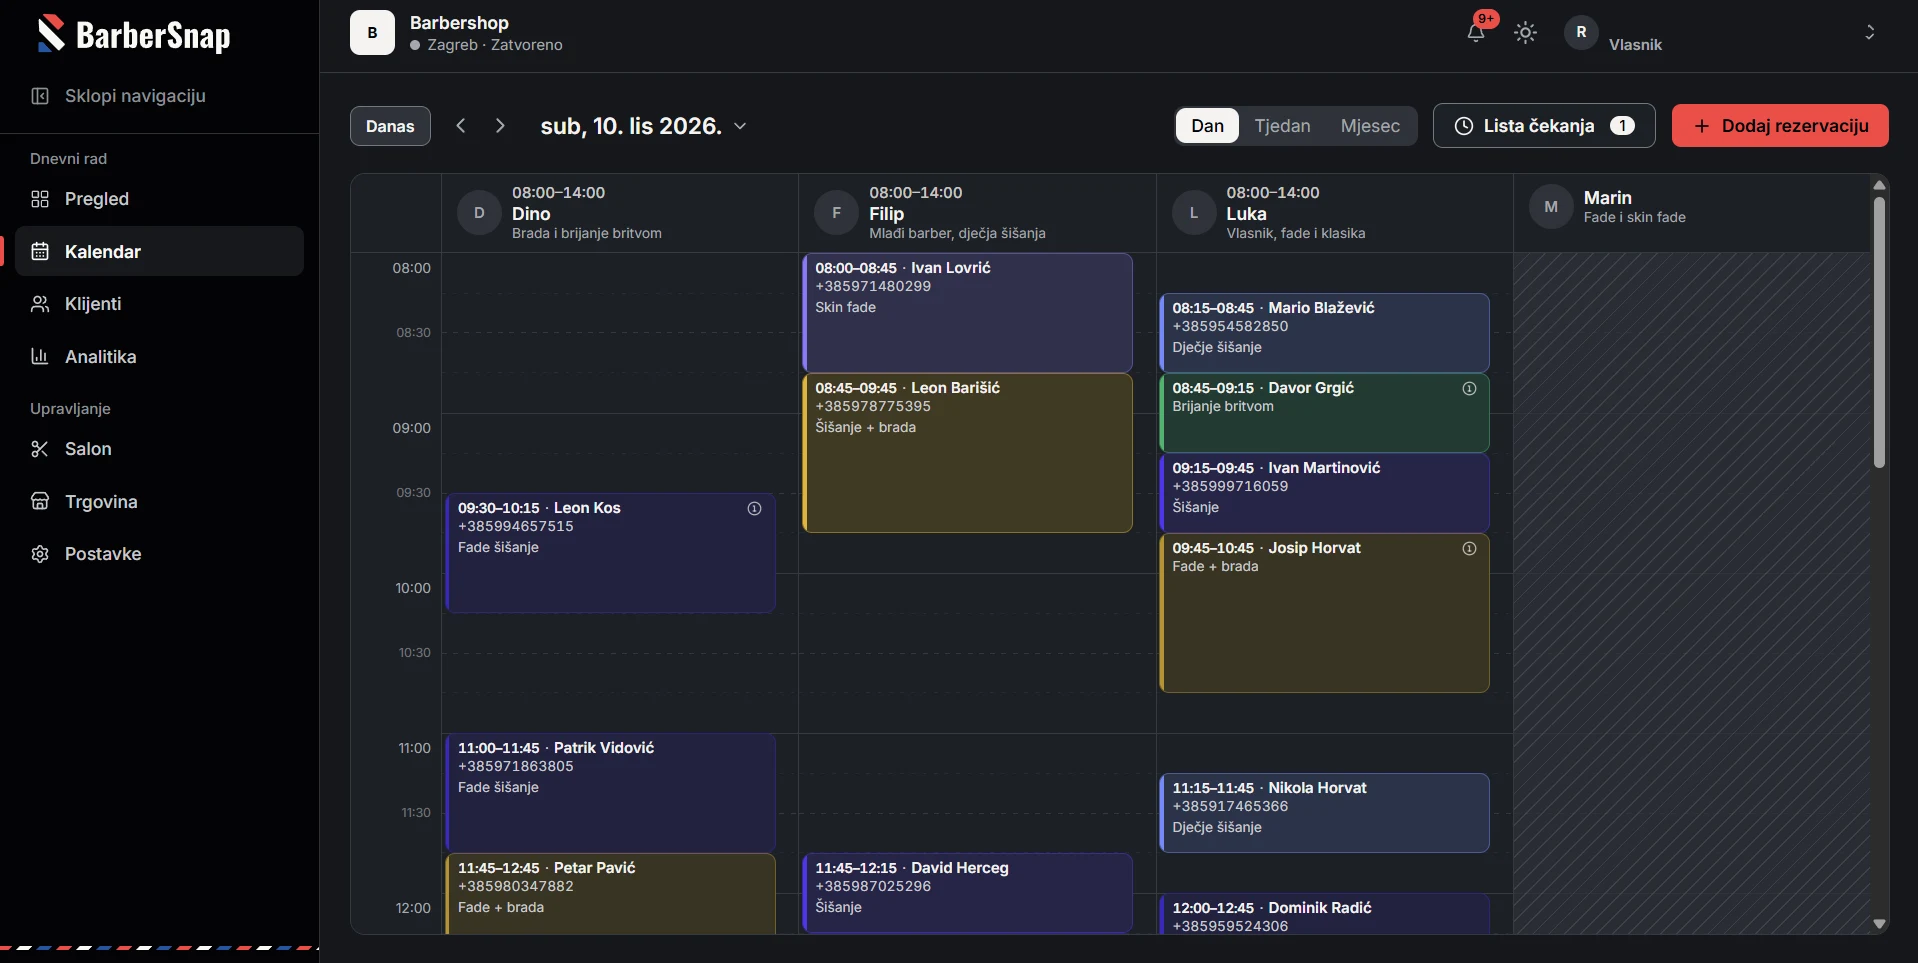The width and height of the screenshot is (1918, 963).
Task: Click Filip barber column header
Action: point(977,213)
